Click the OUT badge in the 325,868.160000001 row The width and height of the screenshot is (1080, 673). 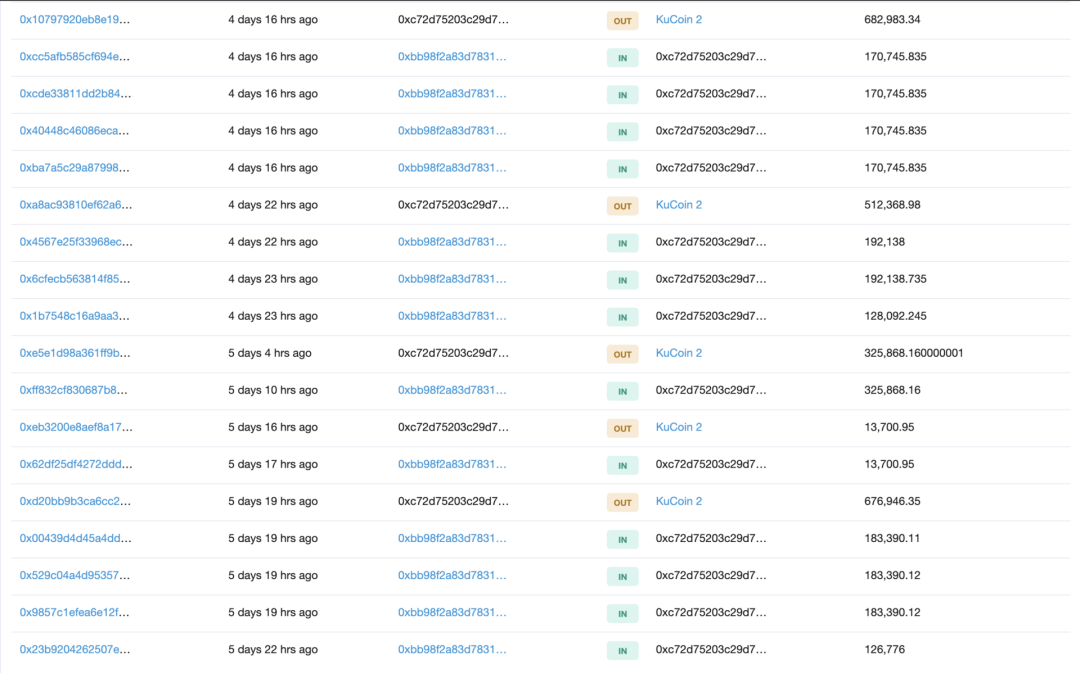(x=622, y=354)
